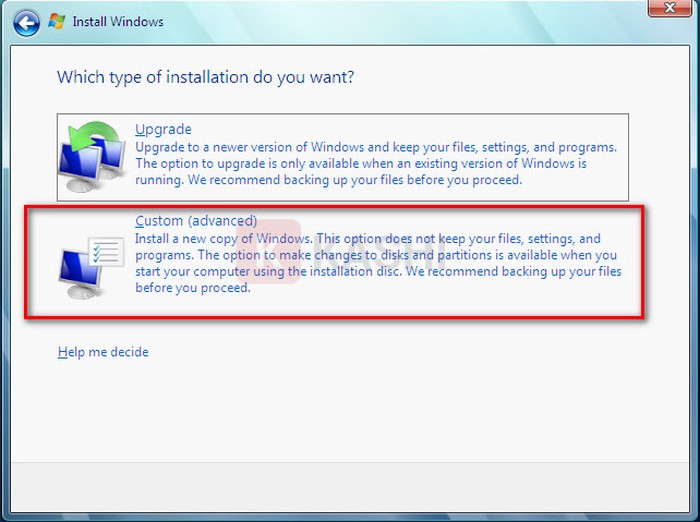
Task: Choose the Upgrade option title
Action: [x=163, y=129]
